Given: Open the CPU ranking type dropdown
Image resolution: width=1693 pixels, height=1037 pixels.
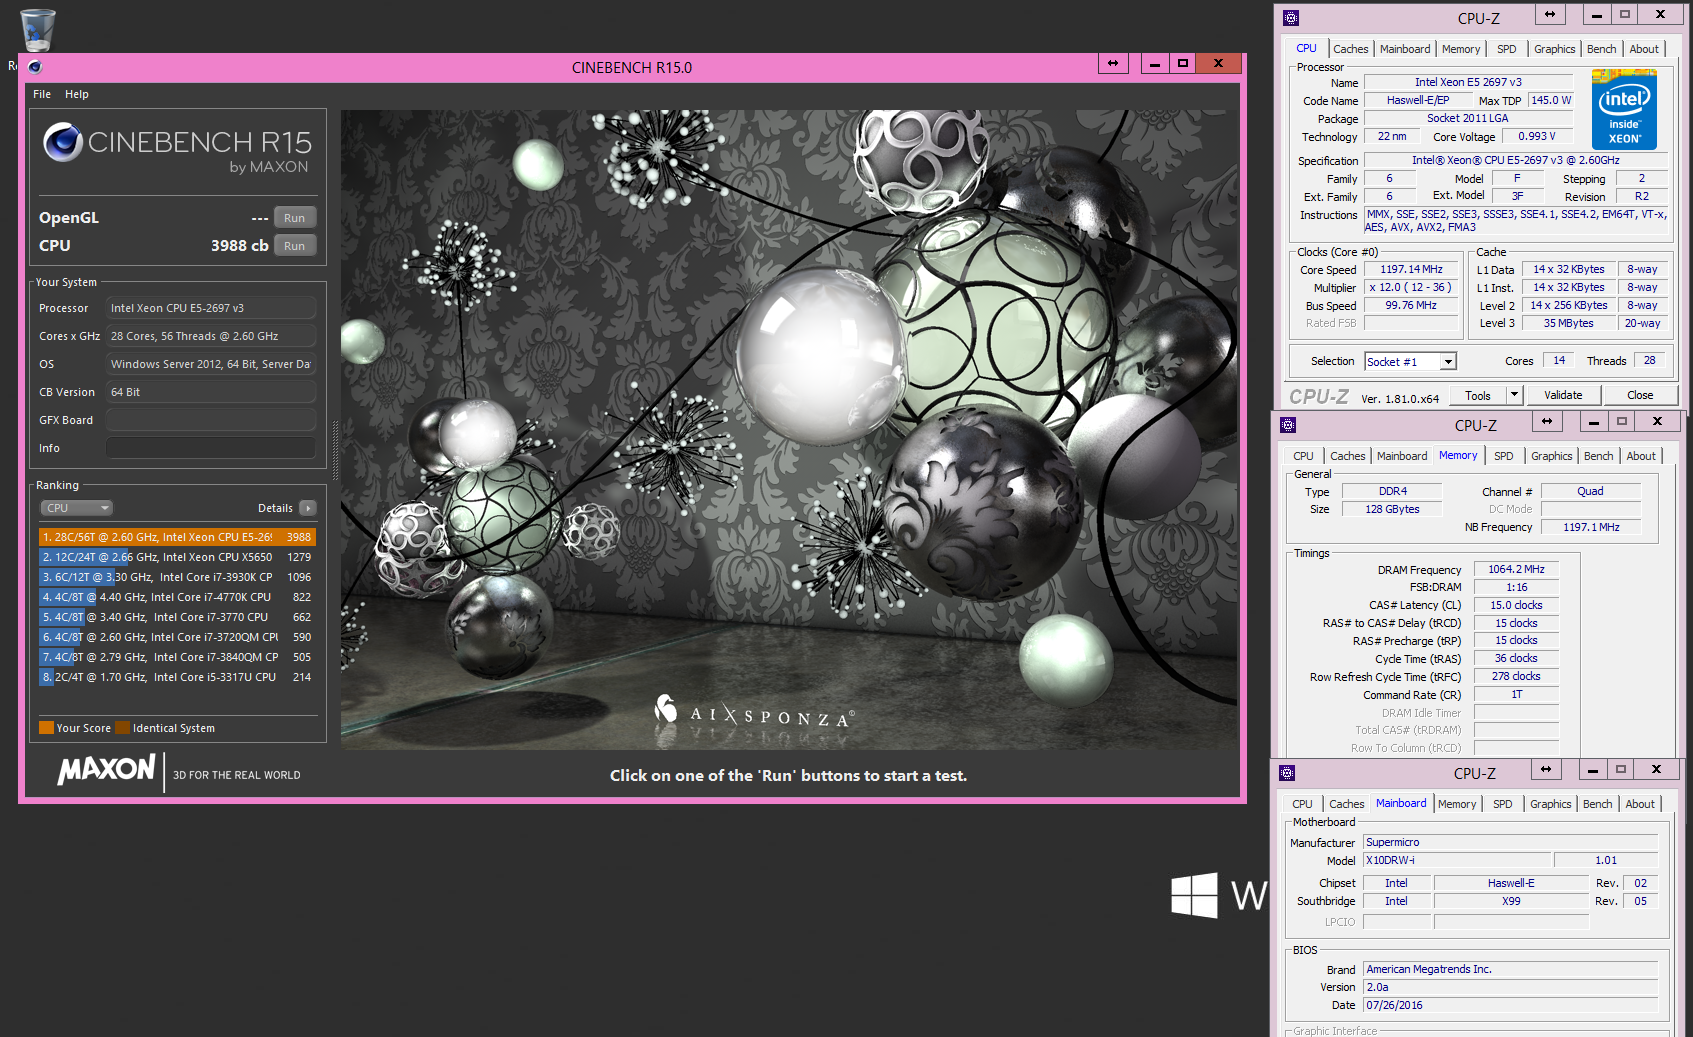Looking at the screenshot, I should [x=76, y=508].
